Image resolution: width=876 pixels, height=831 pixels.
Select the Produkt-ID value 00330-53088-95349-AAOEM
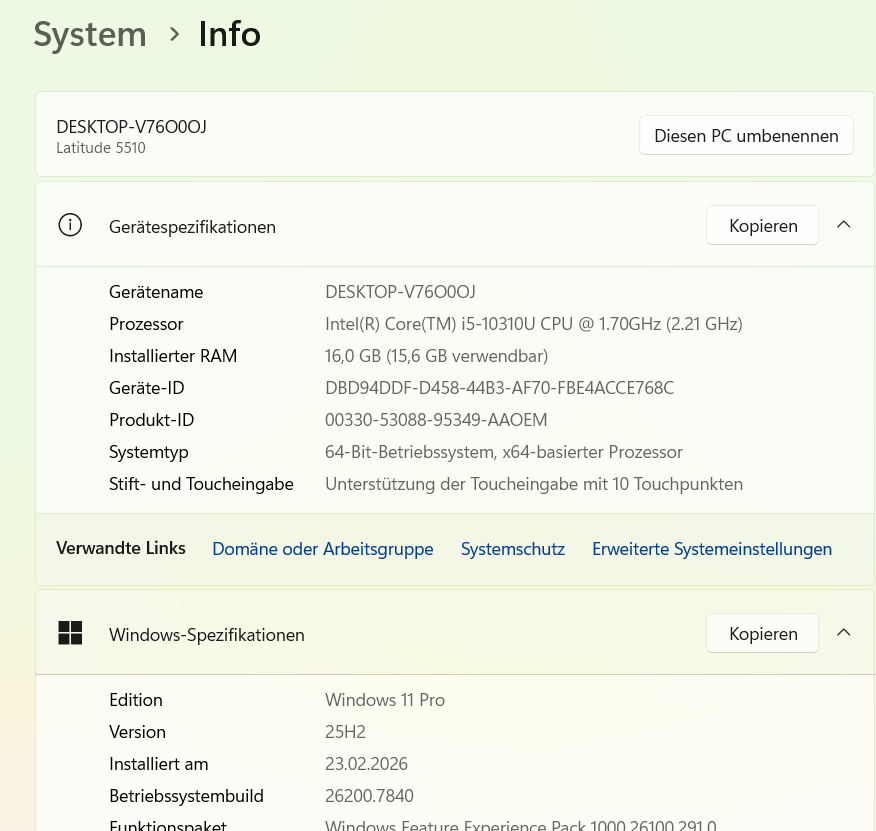[x=436, y=420]
